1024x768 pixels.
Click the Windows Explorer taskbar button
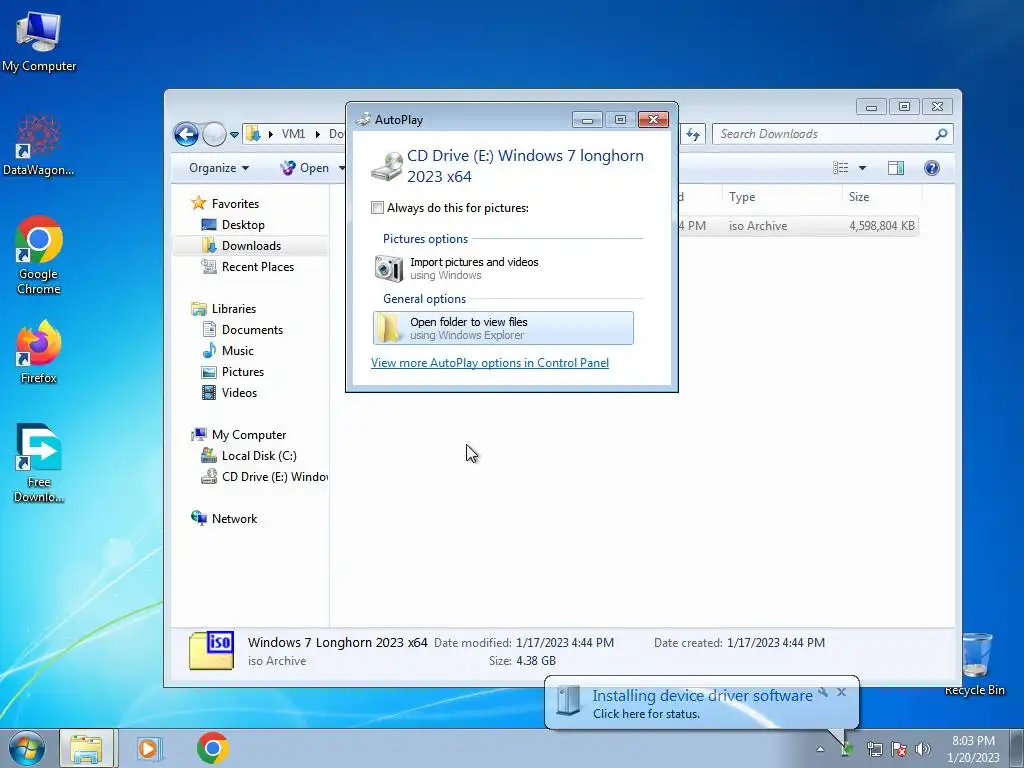[87, 748]
